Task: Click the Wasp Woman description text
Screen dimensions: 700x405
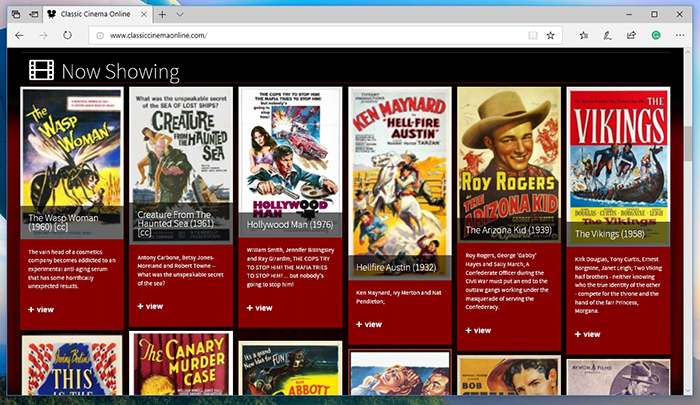Action: 72,269
